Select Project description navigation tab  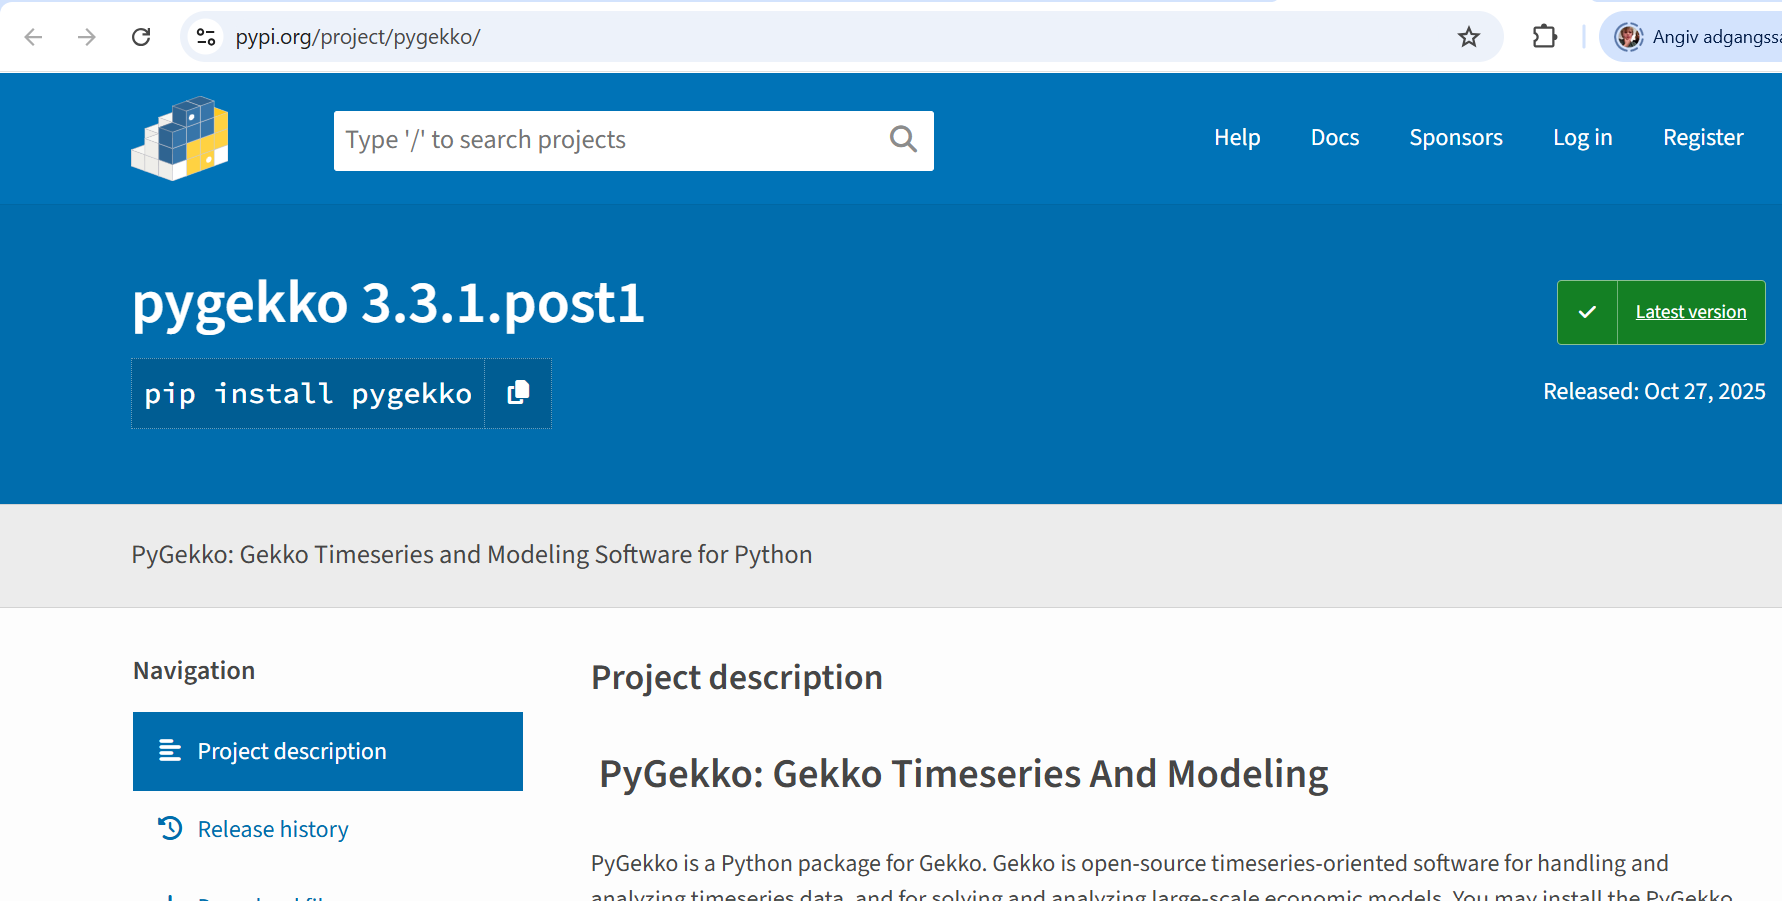point(328,751)
